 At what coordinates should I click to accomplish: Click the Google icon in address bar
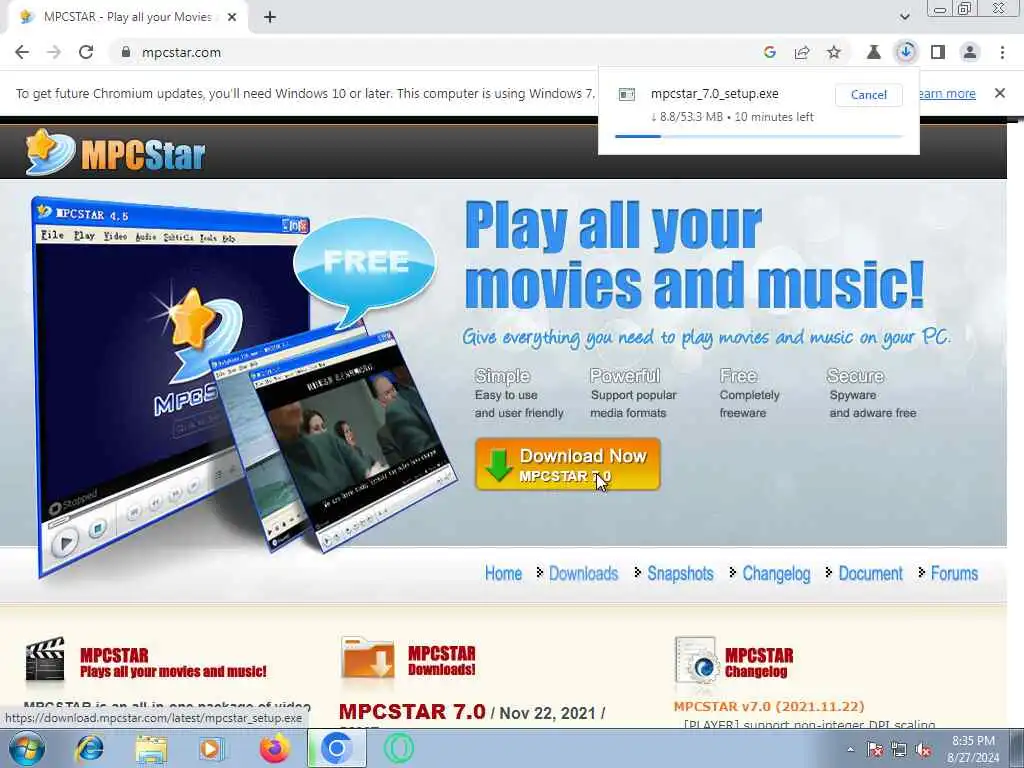[x=770, y=52]
